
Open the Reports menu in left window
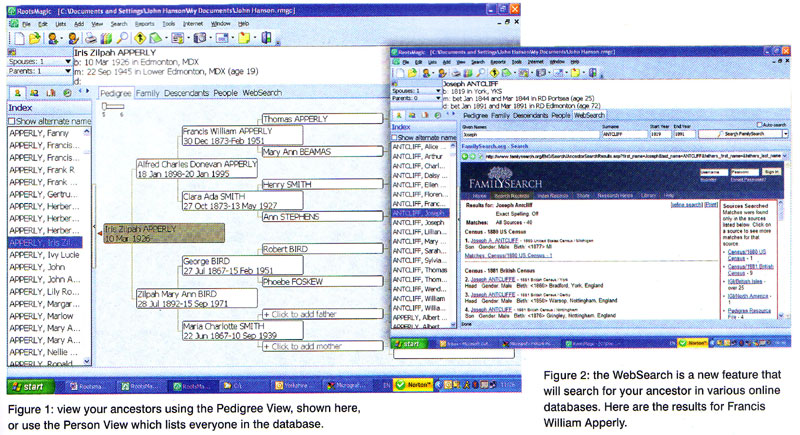[144, 24]
